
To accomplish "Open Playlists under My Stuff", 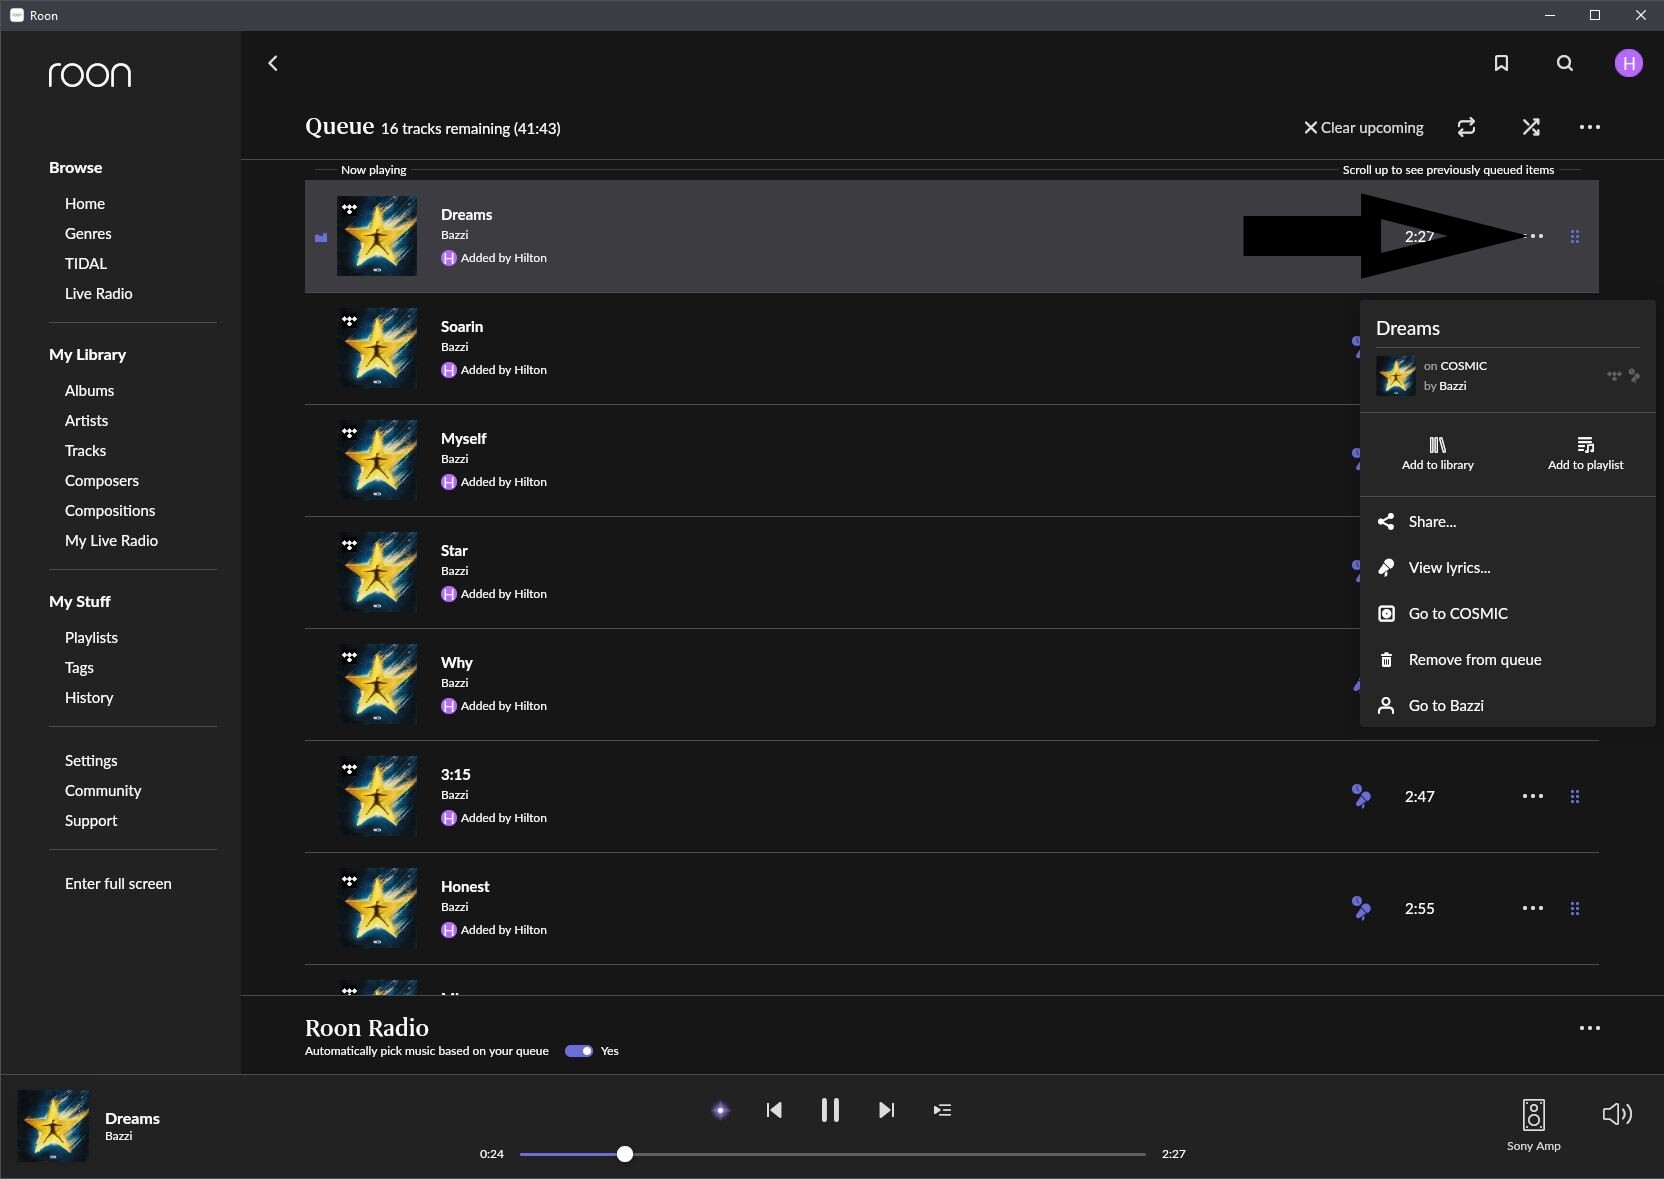I will point(92,638).
